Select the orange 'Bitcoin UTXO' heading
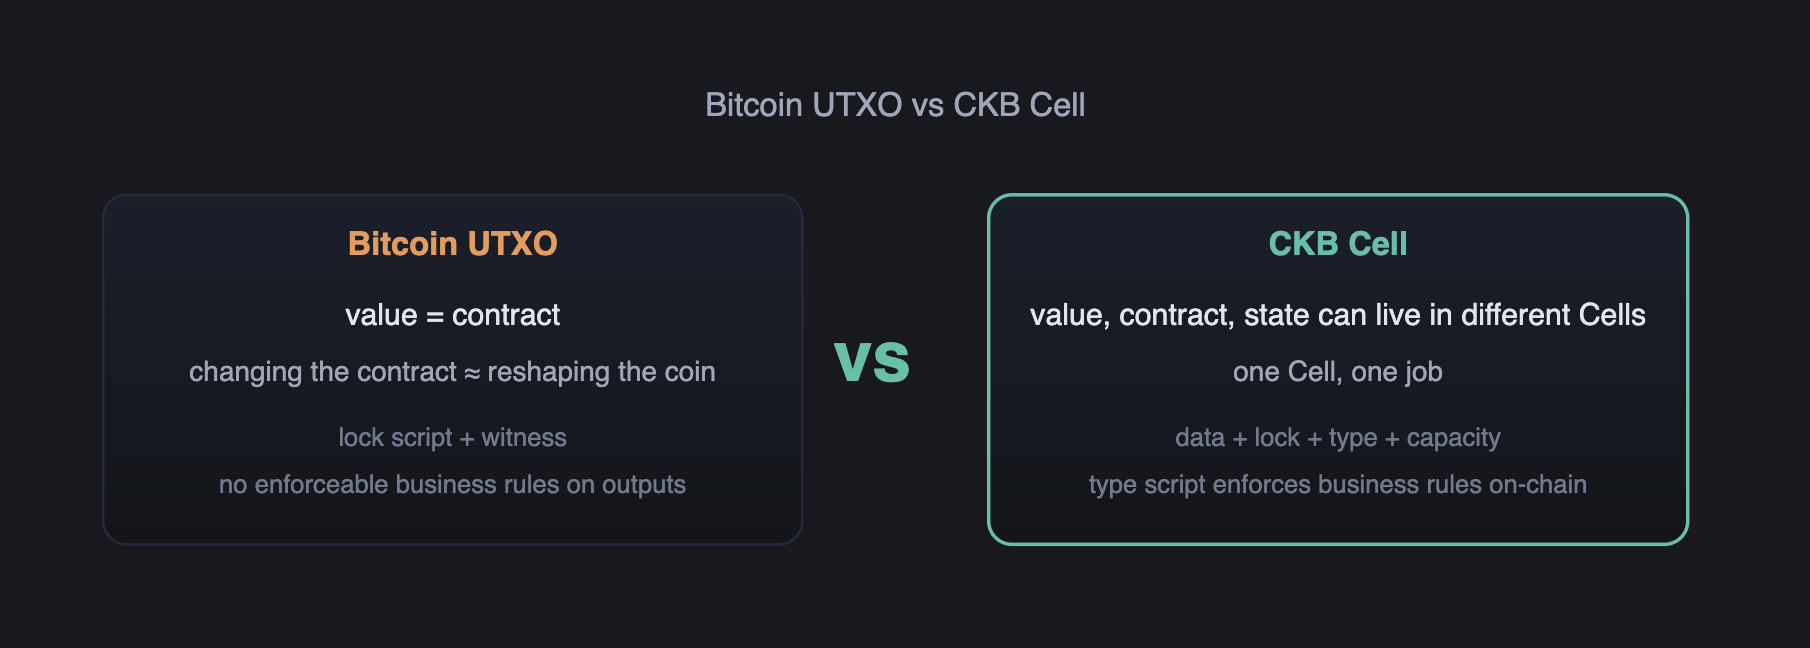The image size is (1810, 648). tap(452, 244)
